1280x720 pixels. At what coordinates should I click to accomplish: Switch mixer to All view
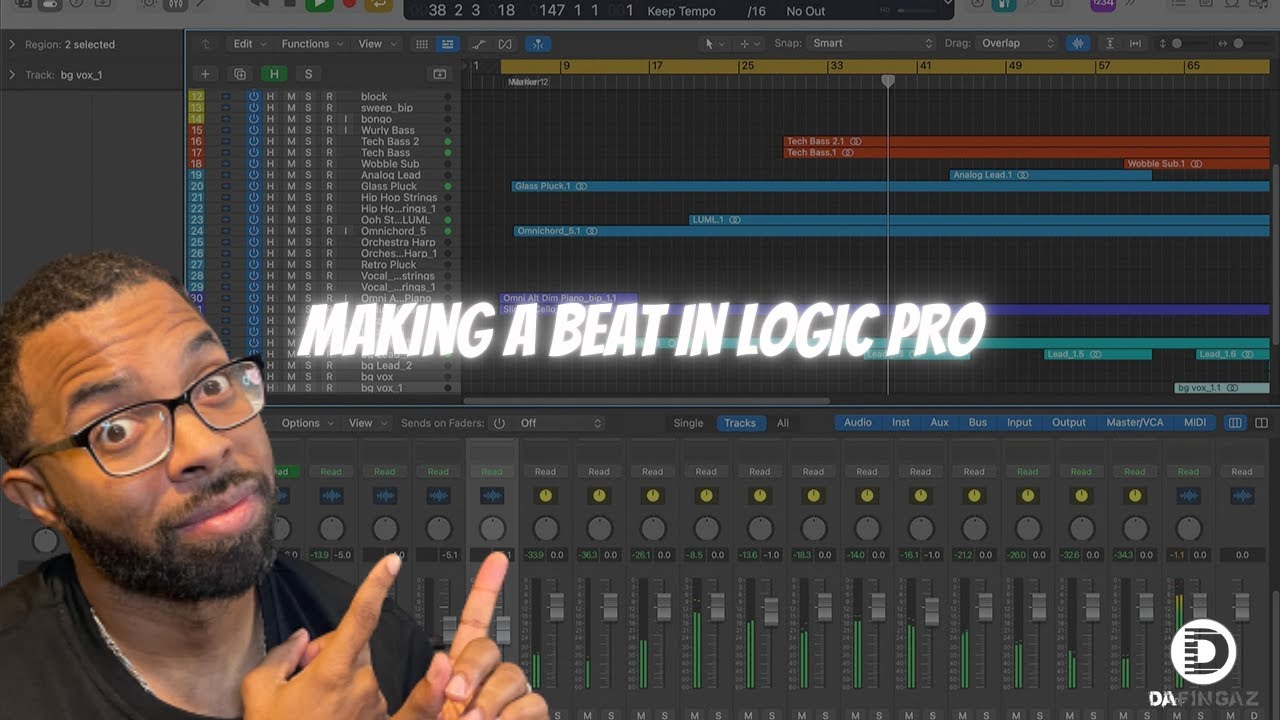point(783,423)
